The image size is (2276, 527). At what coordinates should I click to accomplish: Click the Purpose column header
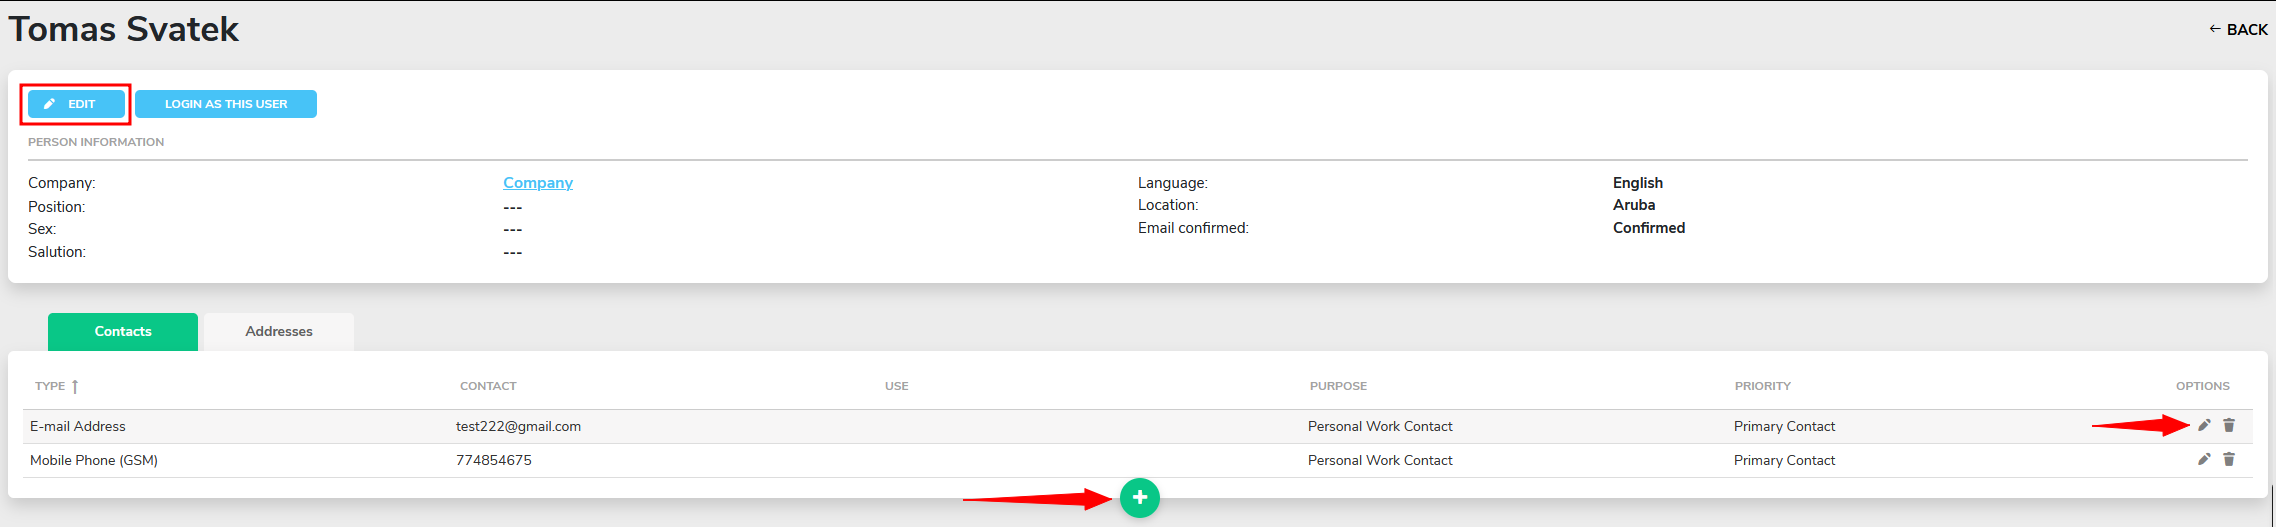pyautogui.click(x=1338, y=386)
